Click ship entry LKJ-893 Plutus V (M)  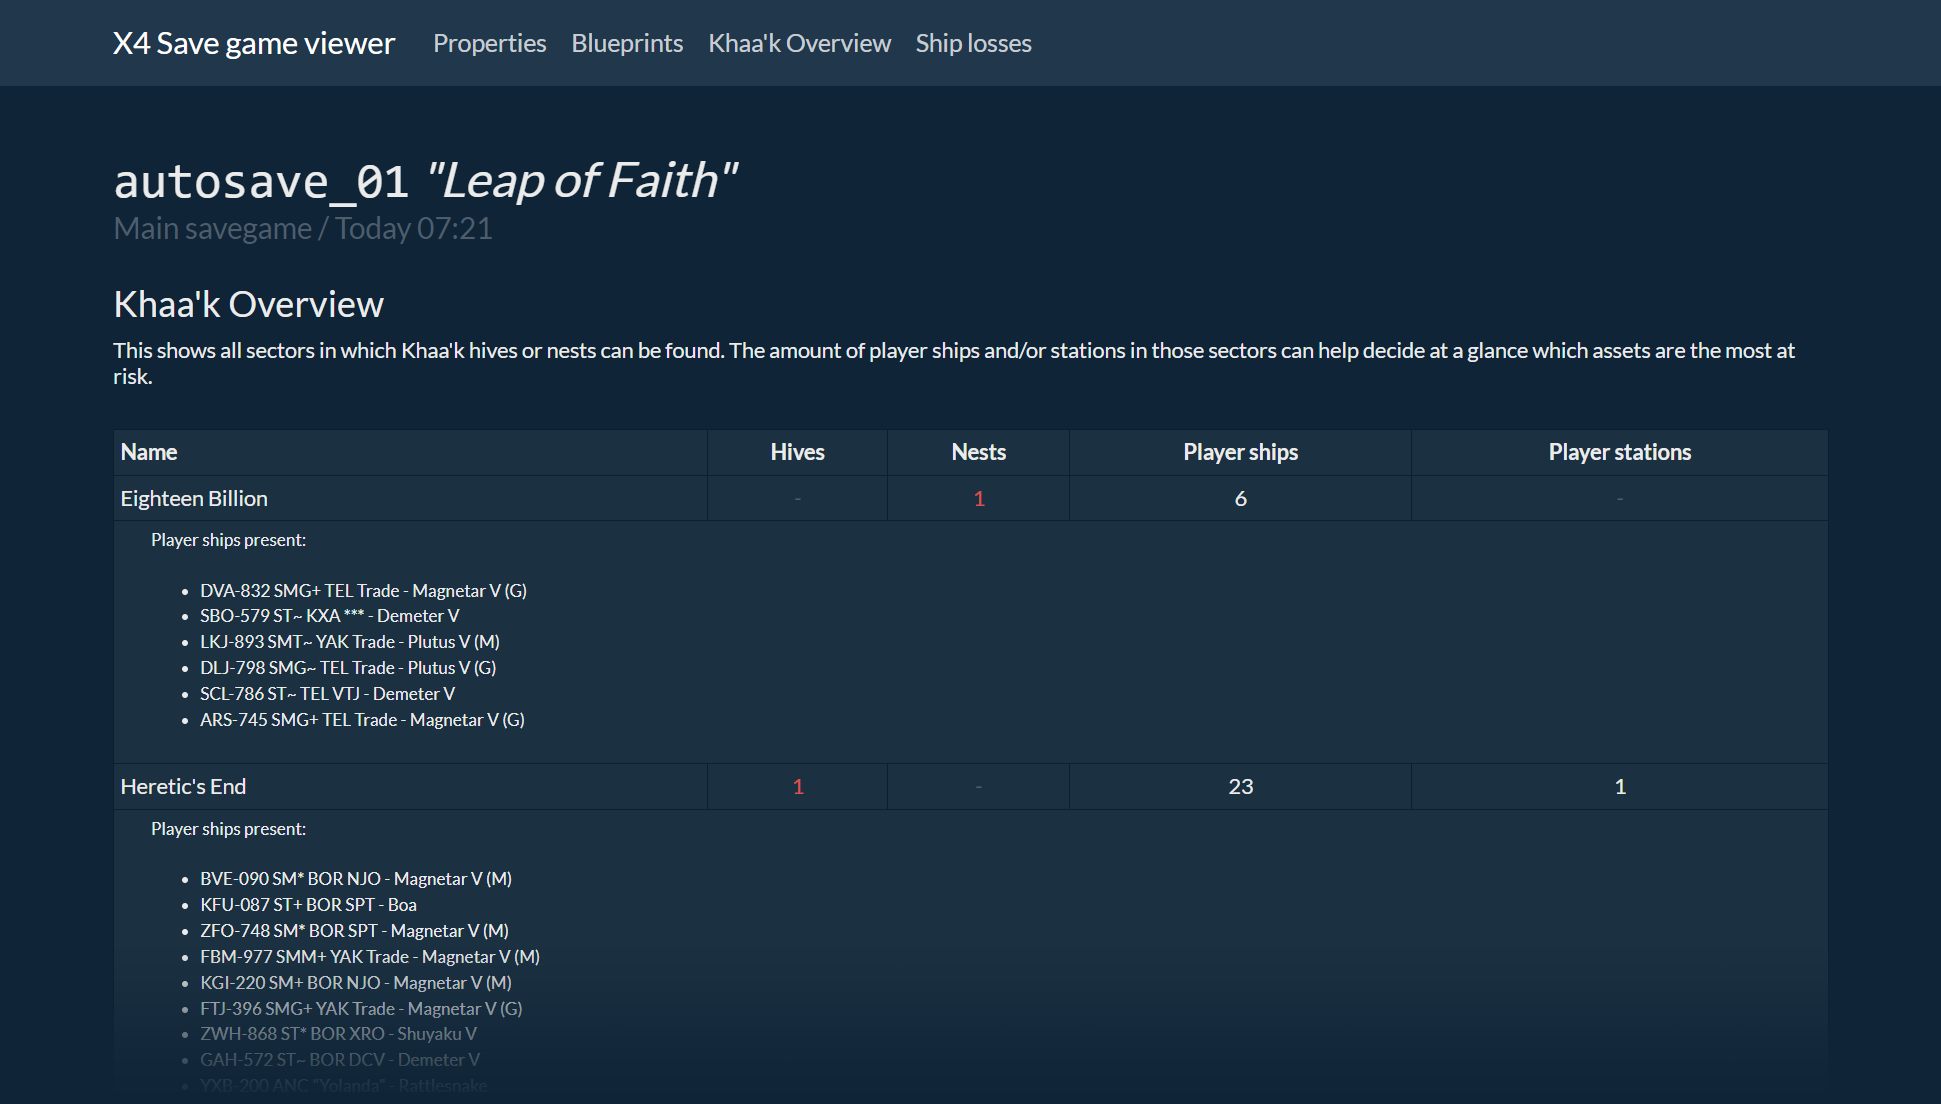pyautogui.click(x=349, y=642)
